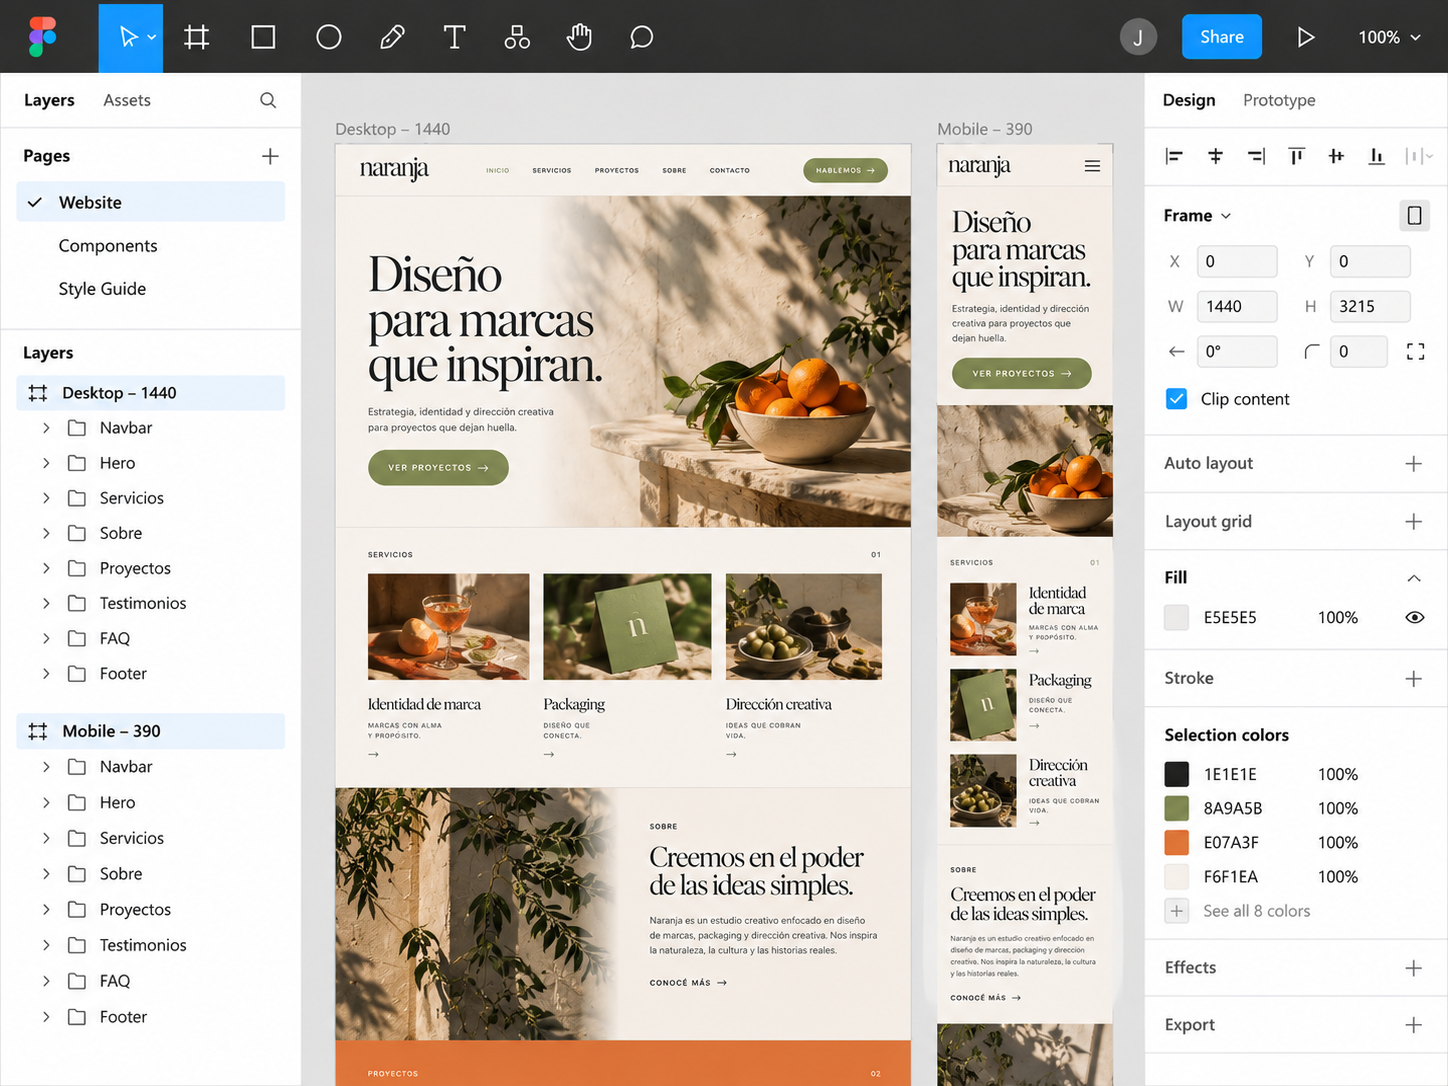Align left in the Design panel

(x=1174, y=156)
